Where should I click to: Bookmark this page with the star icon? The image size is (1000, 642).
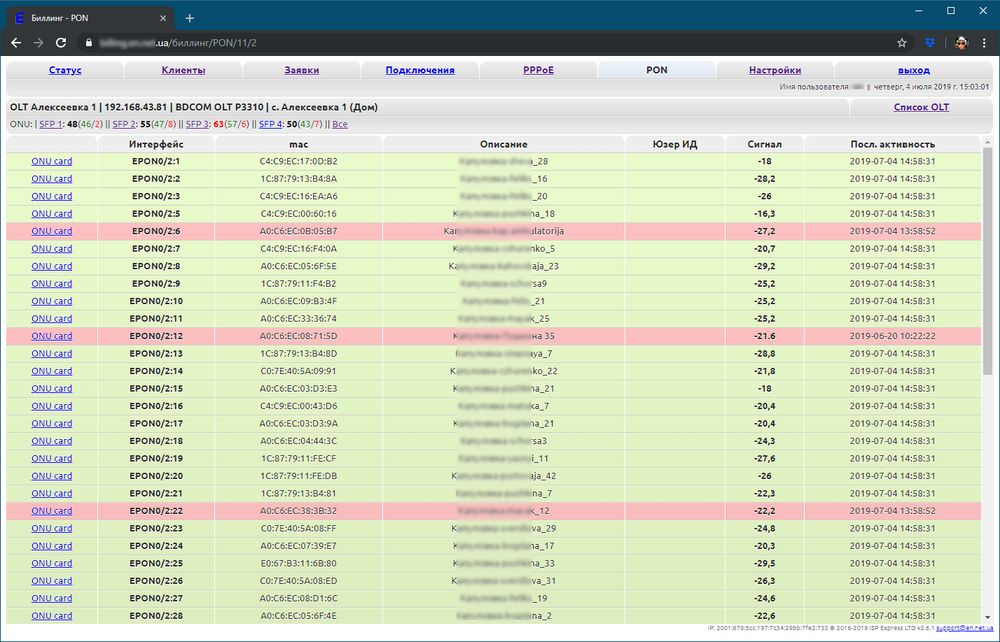click(901, 43)
